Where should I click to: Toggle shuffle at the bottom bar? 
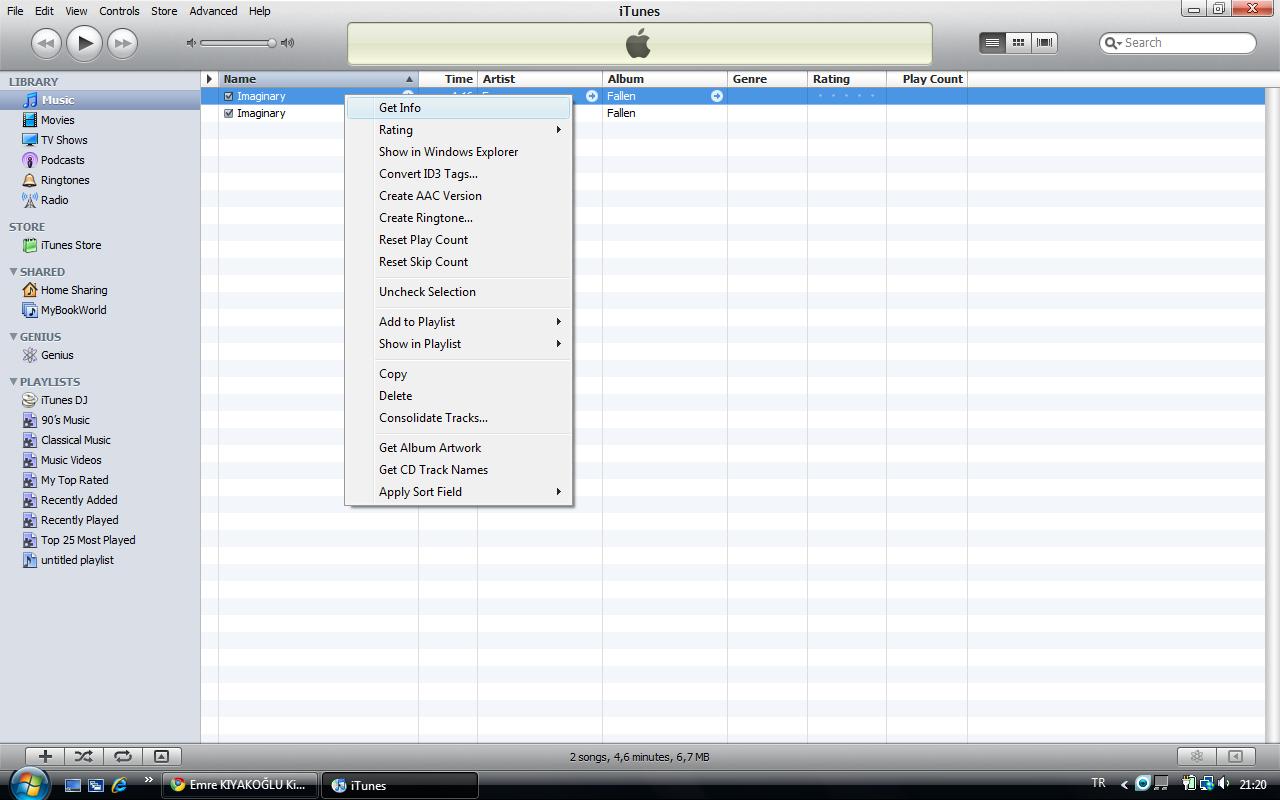pos(84,757)
